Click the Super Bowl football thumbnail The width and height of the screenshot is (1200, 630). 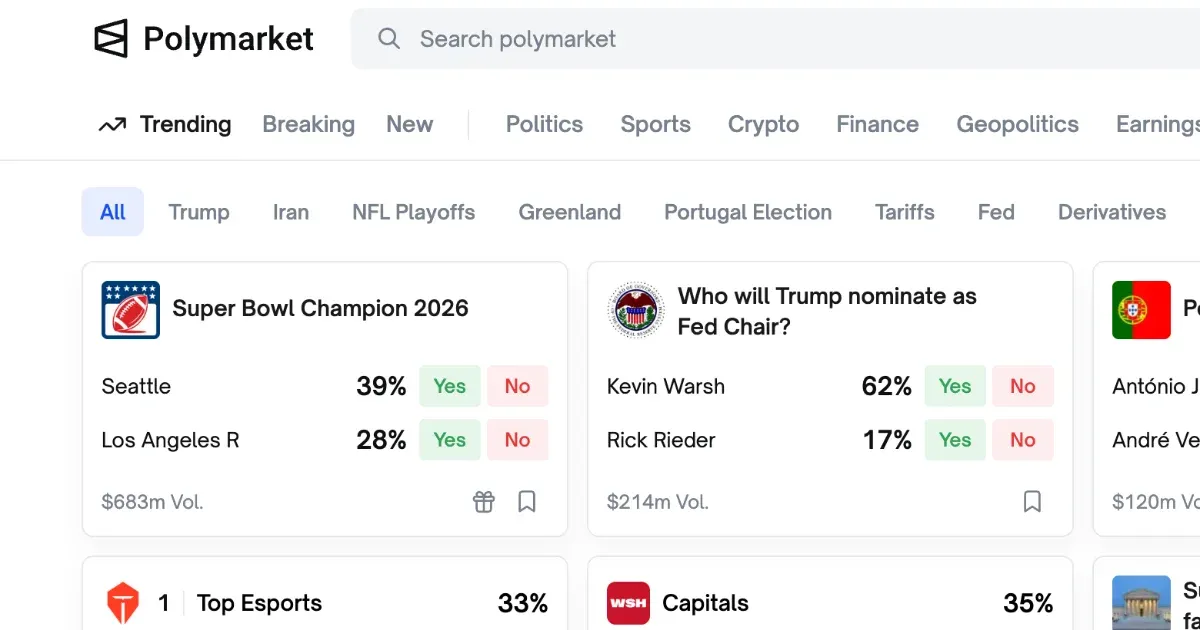[x=130, y=310]
